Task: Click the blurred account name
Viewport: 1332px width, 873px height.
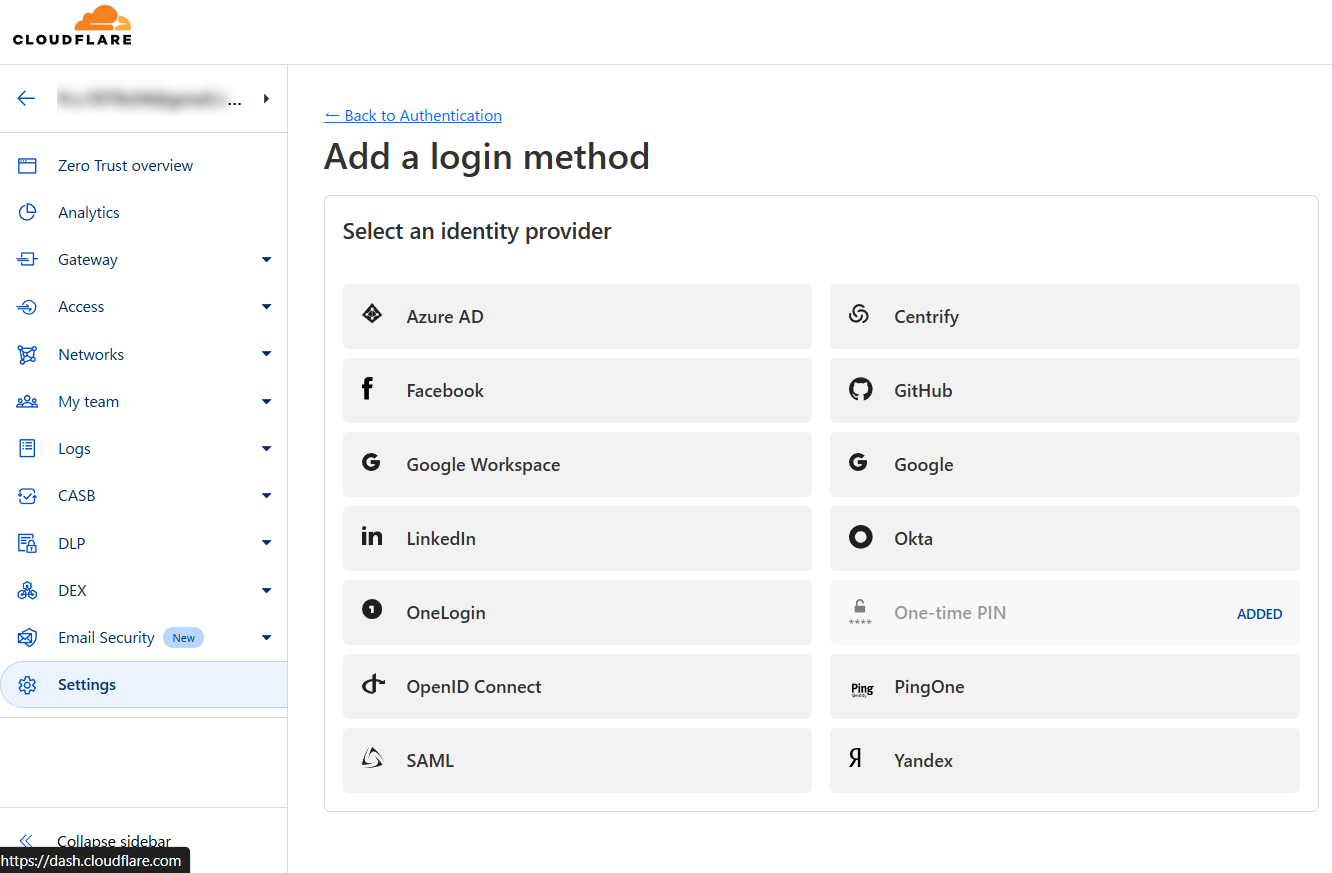Action: pos(149,98)
